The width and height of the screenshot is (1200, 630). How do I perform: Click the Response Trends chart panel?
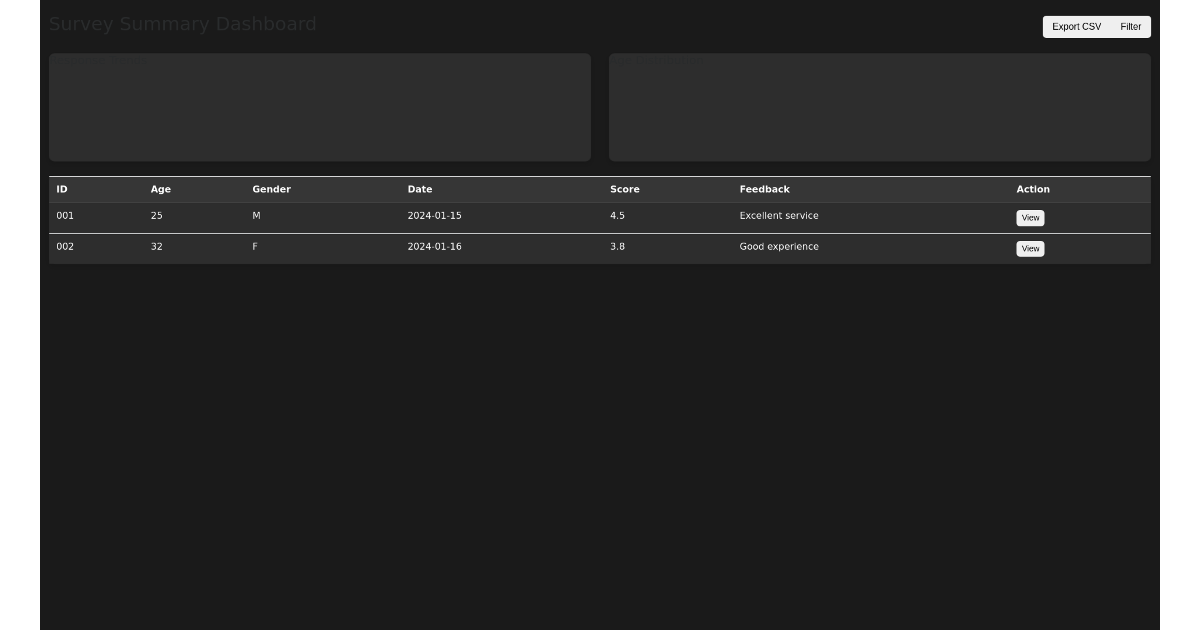pos(319,106)
